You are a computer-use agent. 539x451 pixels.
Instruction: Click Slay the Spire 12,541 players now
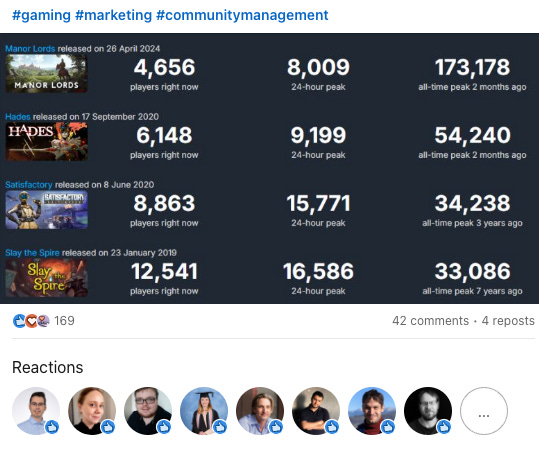click(x=164, y=278)
